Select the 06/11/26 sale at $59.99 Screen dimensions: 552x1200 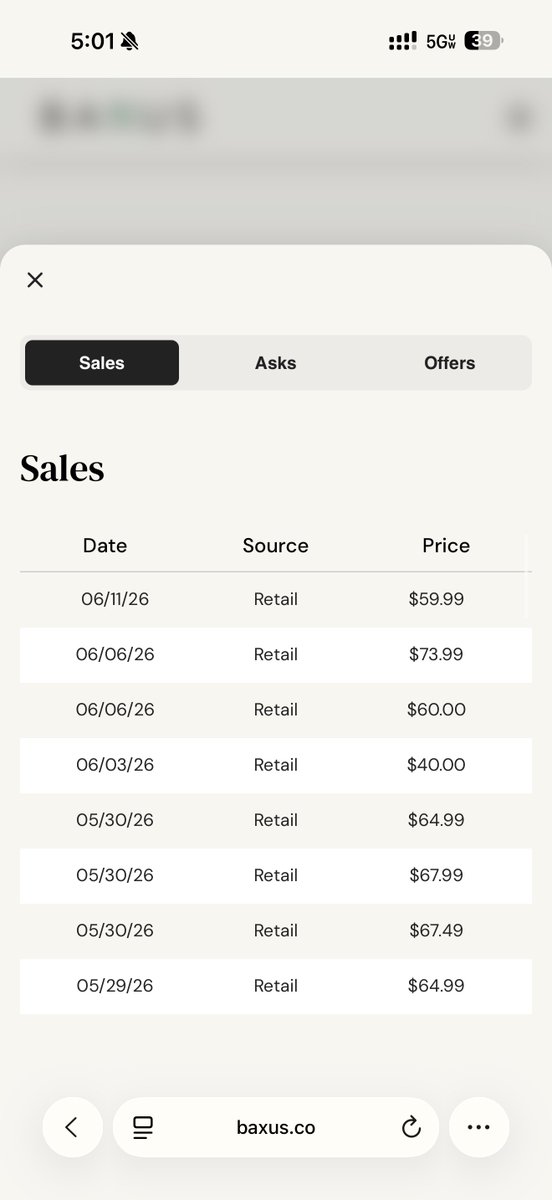tap(276, 600)
